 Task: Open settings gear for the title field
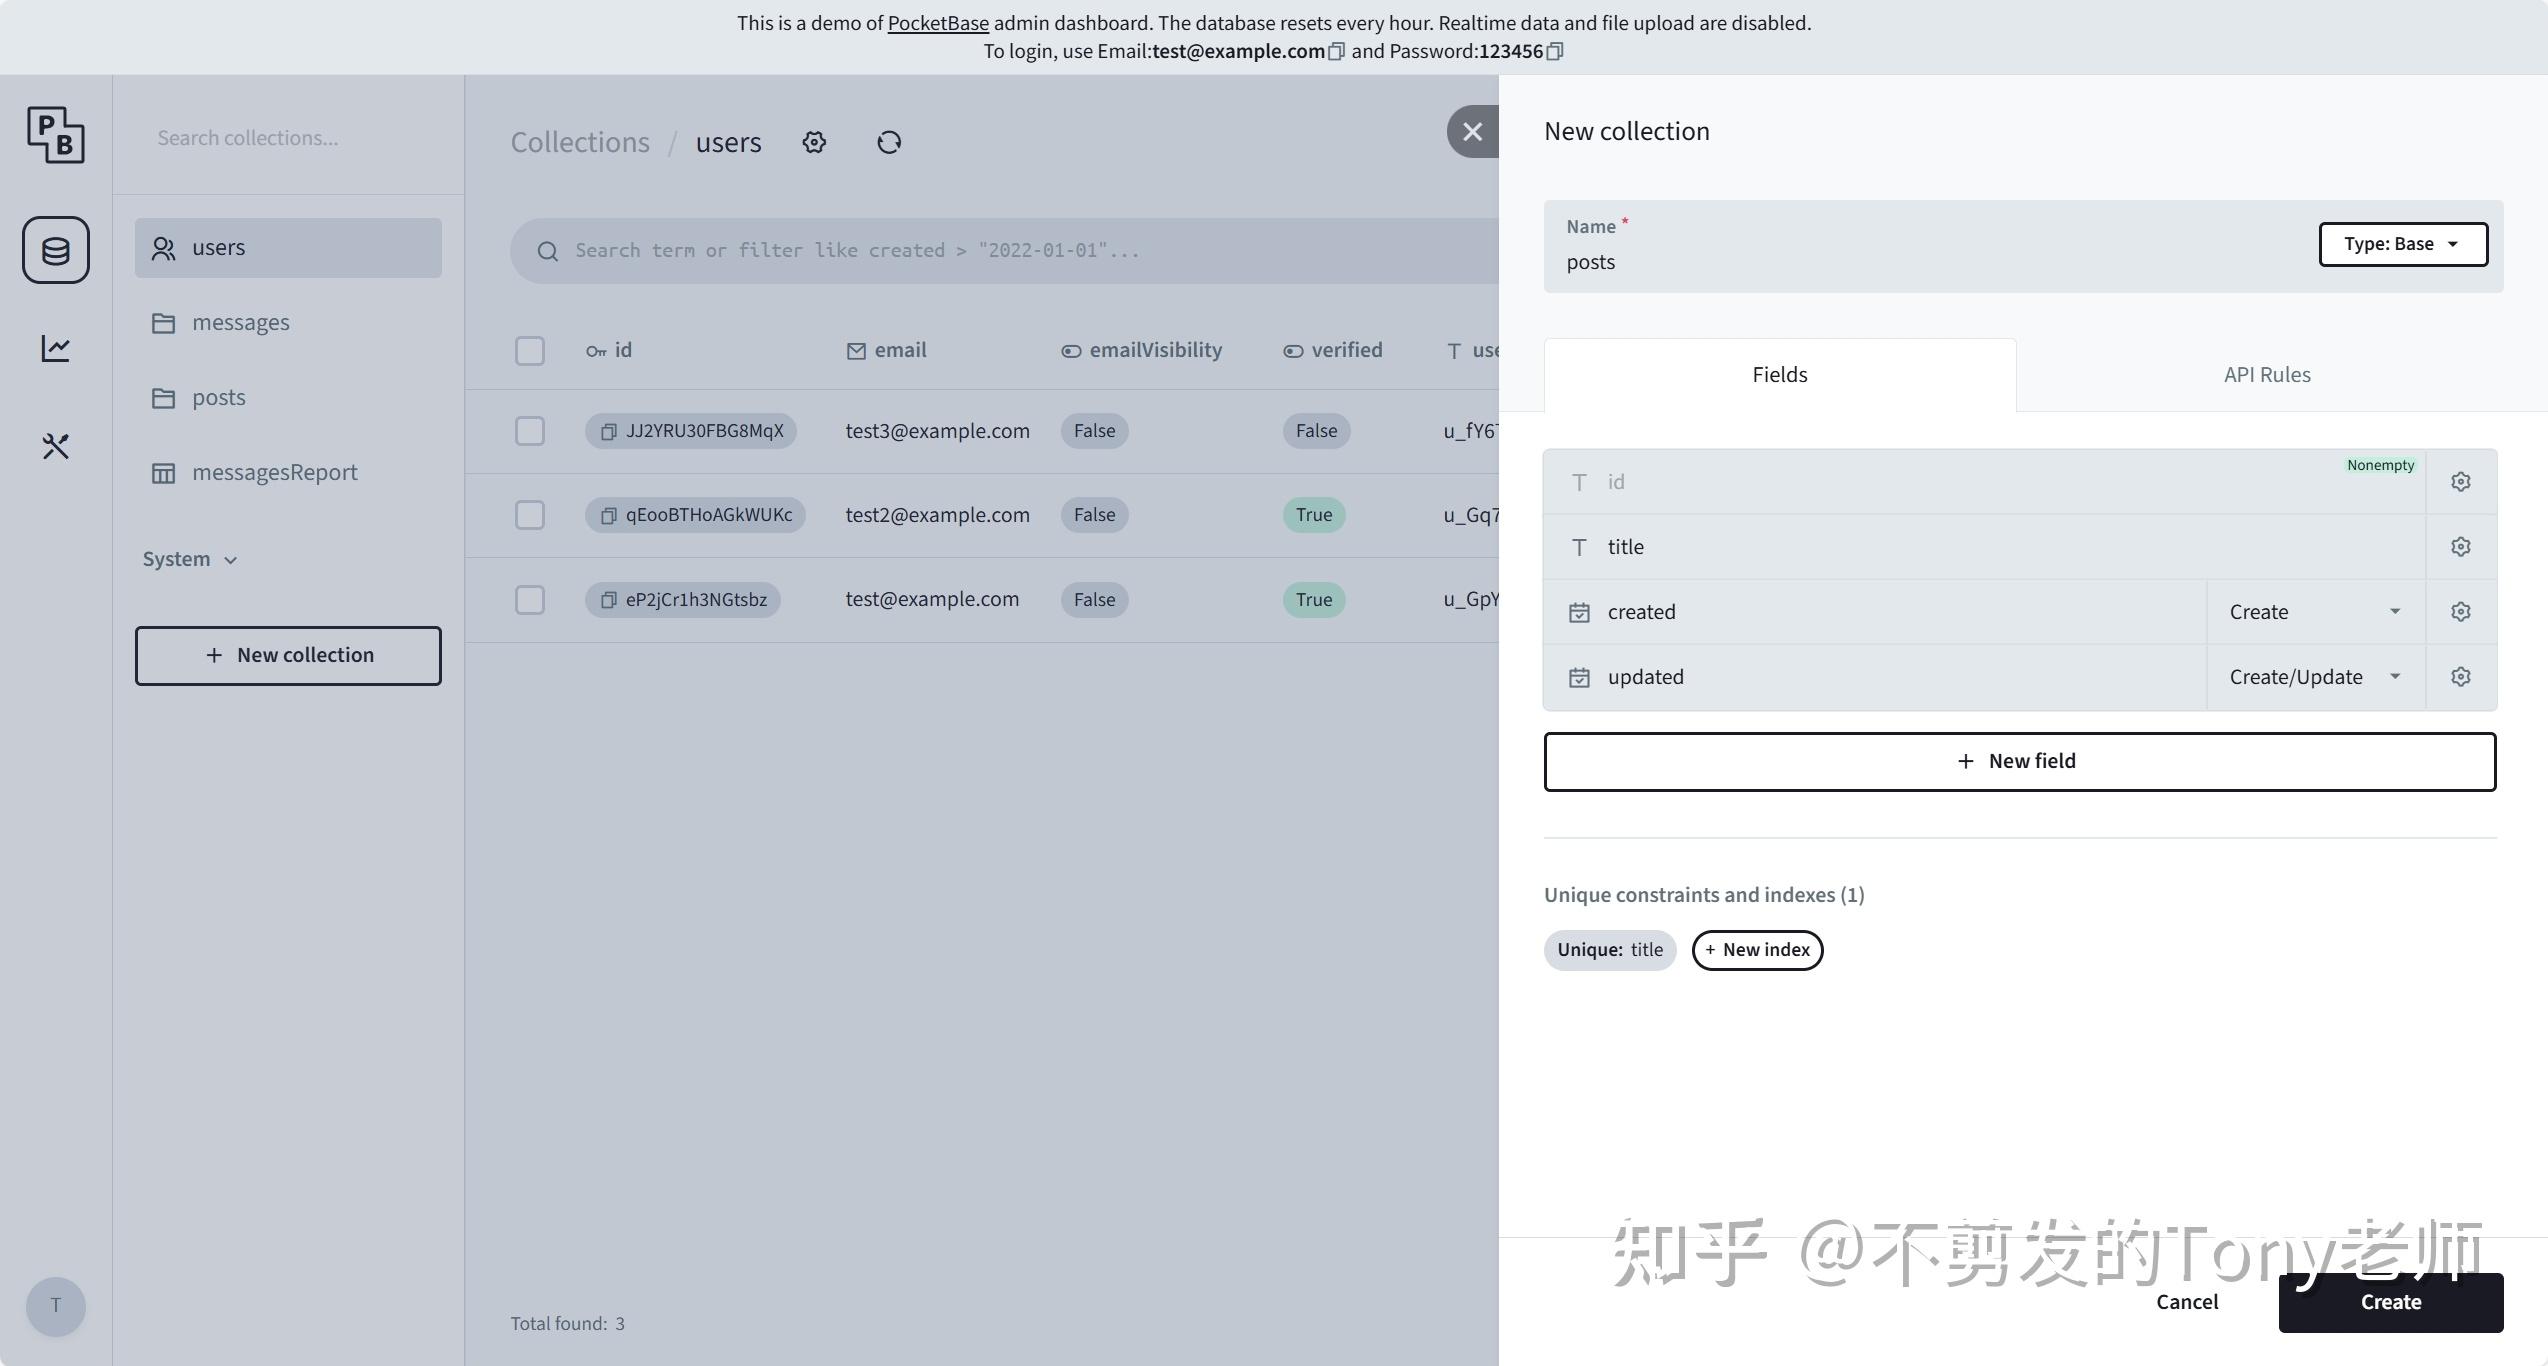pyautogui.click(x=2460, y=546)
